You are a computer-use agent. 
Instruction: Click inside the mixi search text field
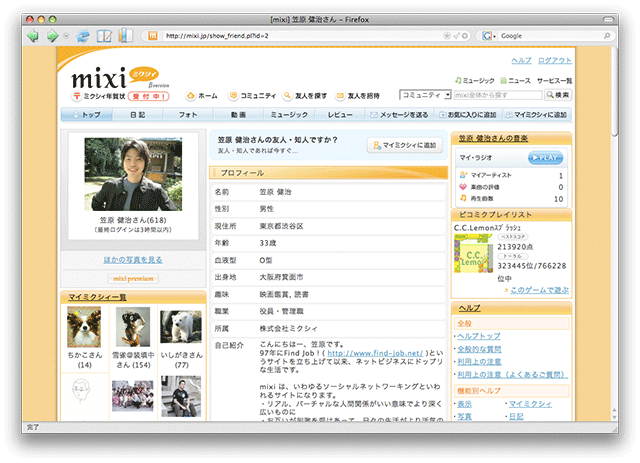coord(496,95)
